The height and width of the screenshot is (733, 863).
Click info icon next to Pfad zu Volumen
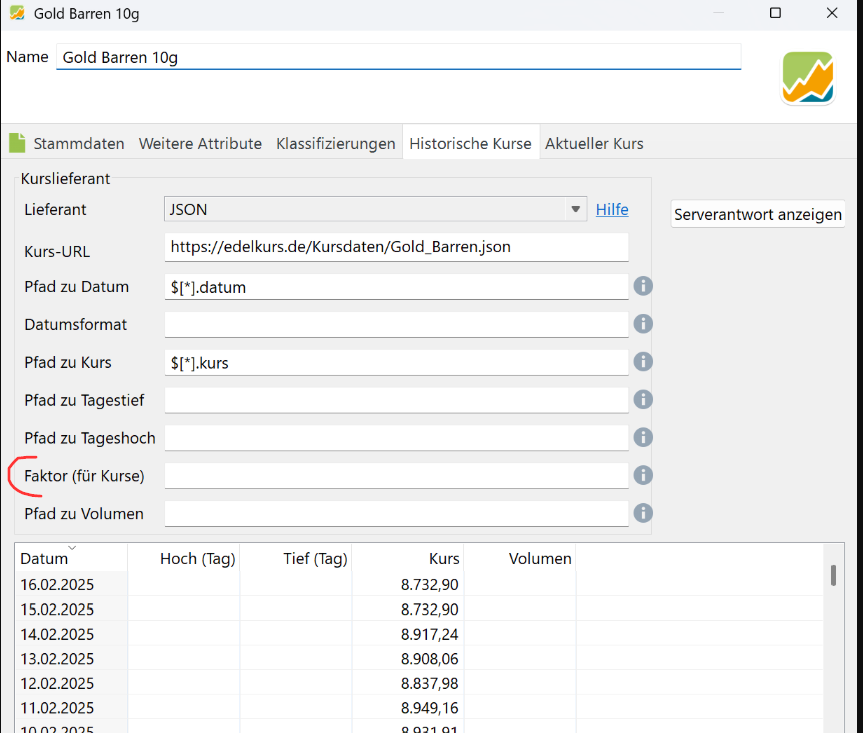click(x=643, y=513)
